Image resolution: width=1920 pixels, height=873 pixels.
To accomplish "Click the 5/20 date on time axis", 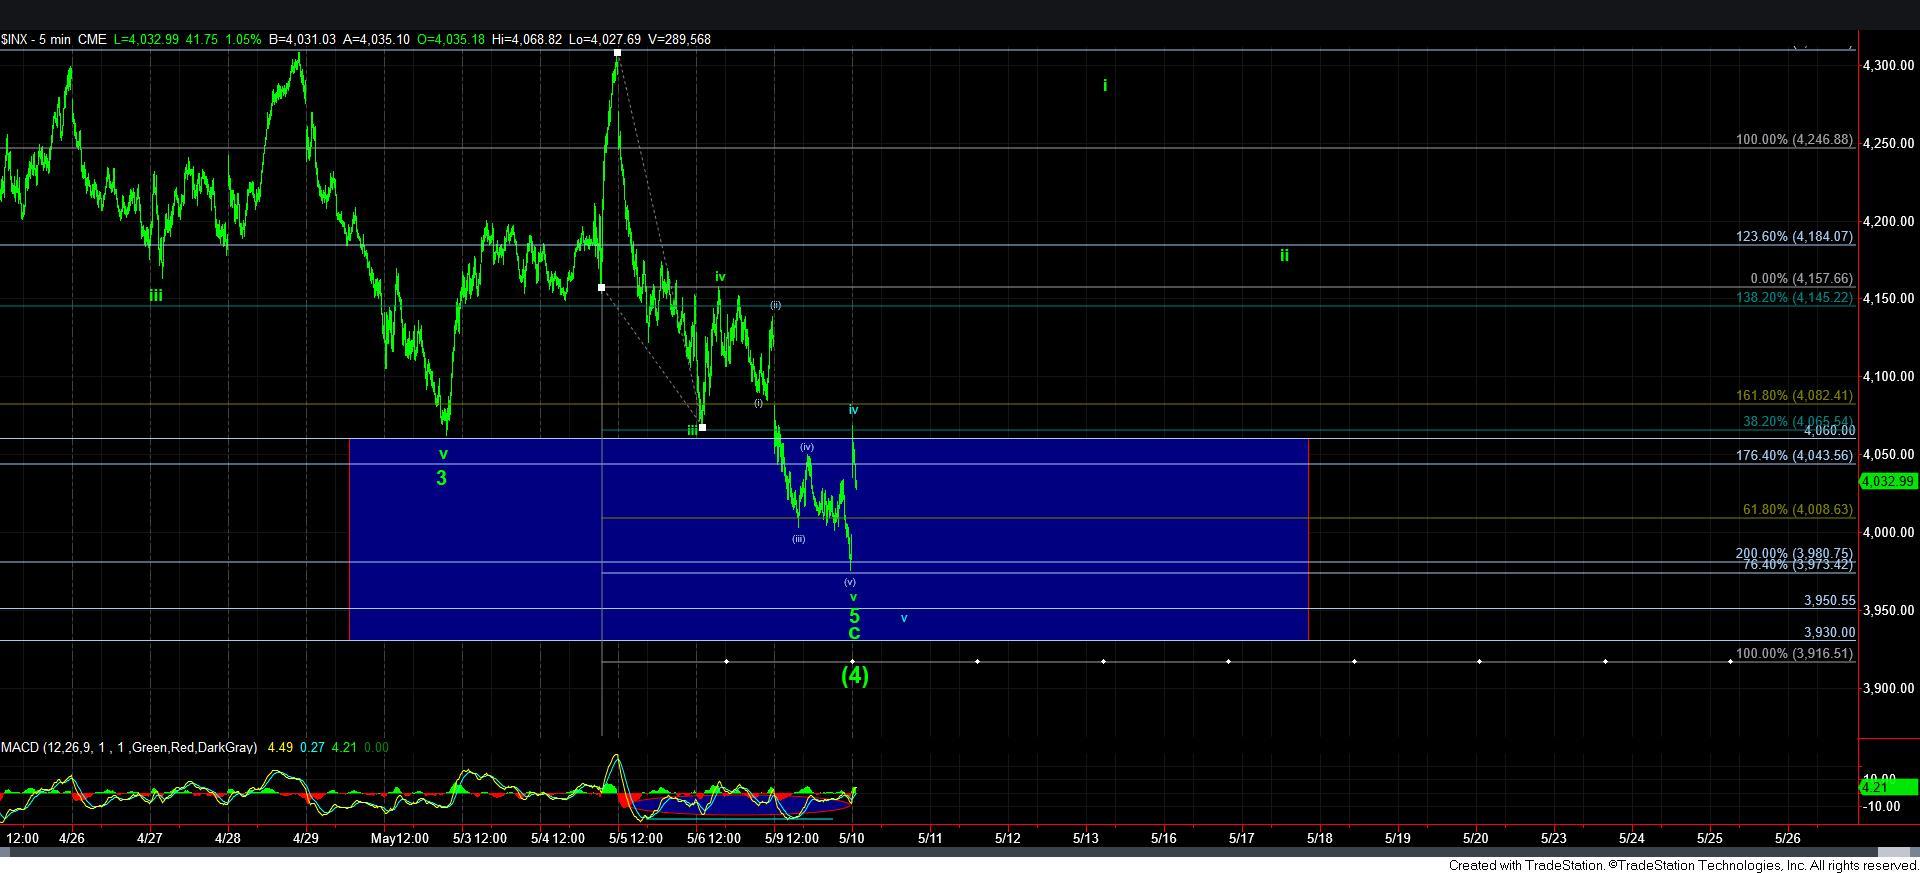I will pos(1476,839).
